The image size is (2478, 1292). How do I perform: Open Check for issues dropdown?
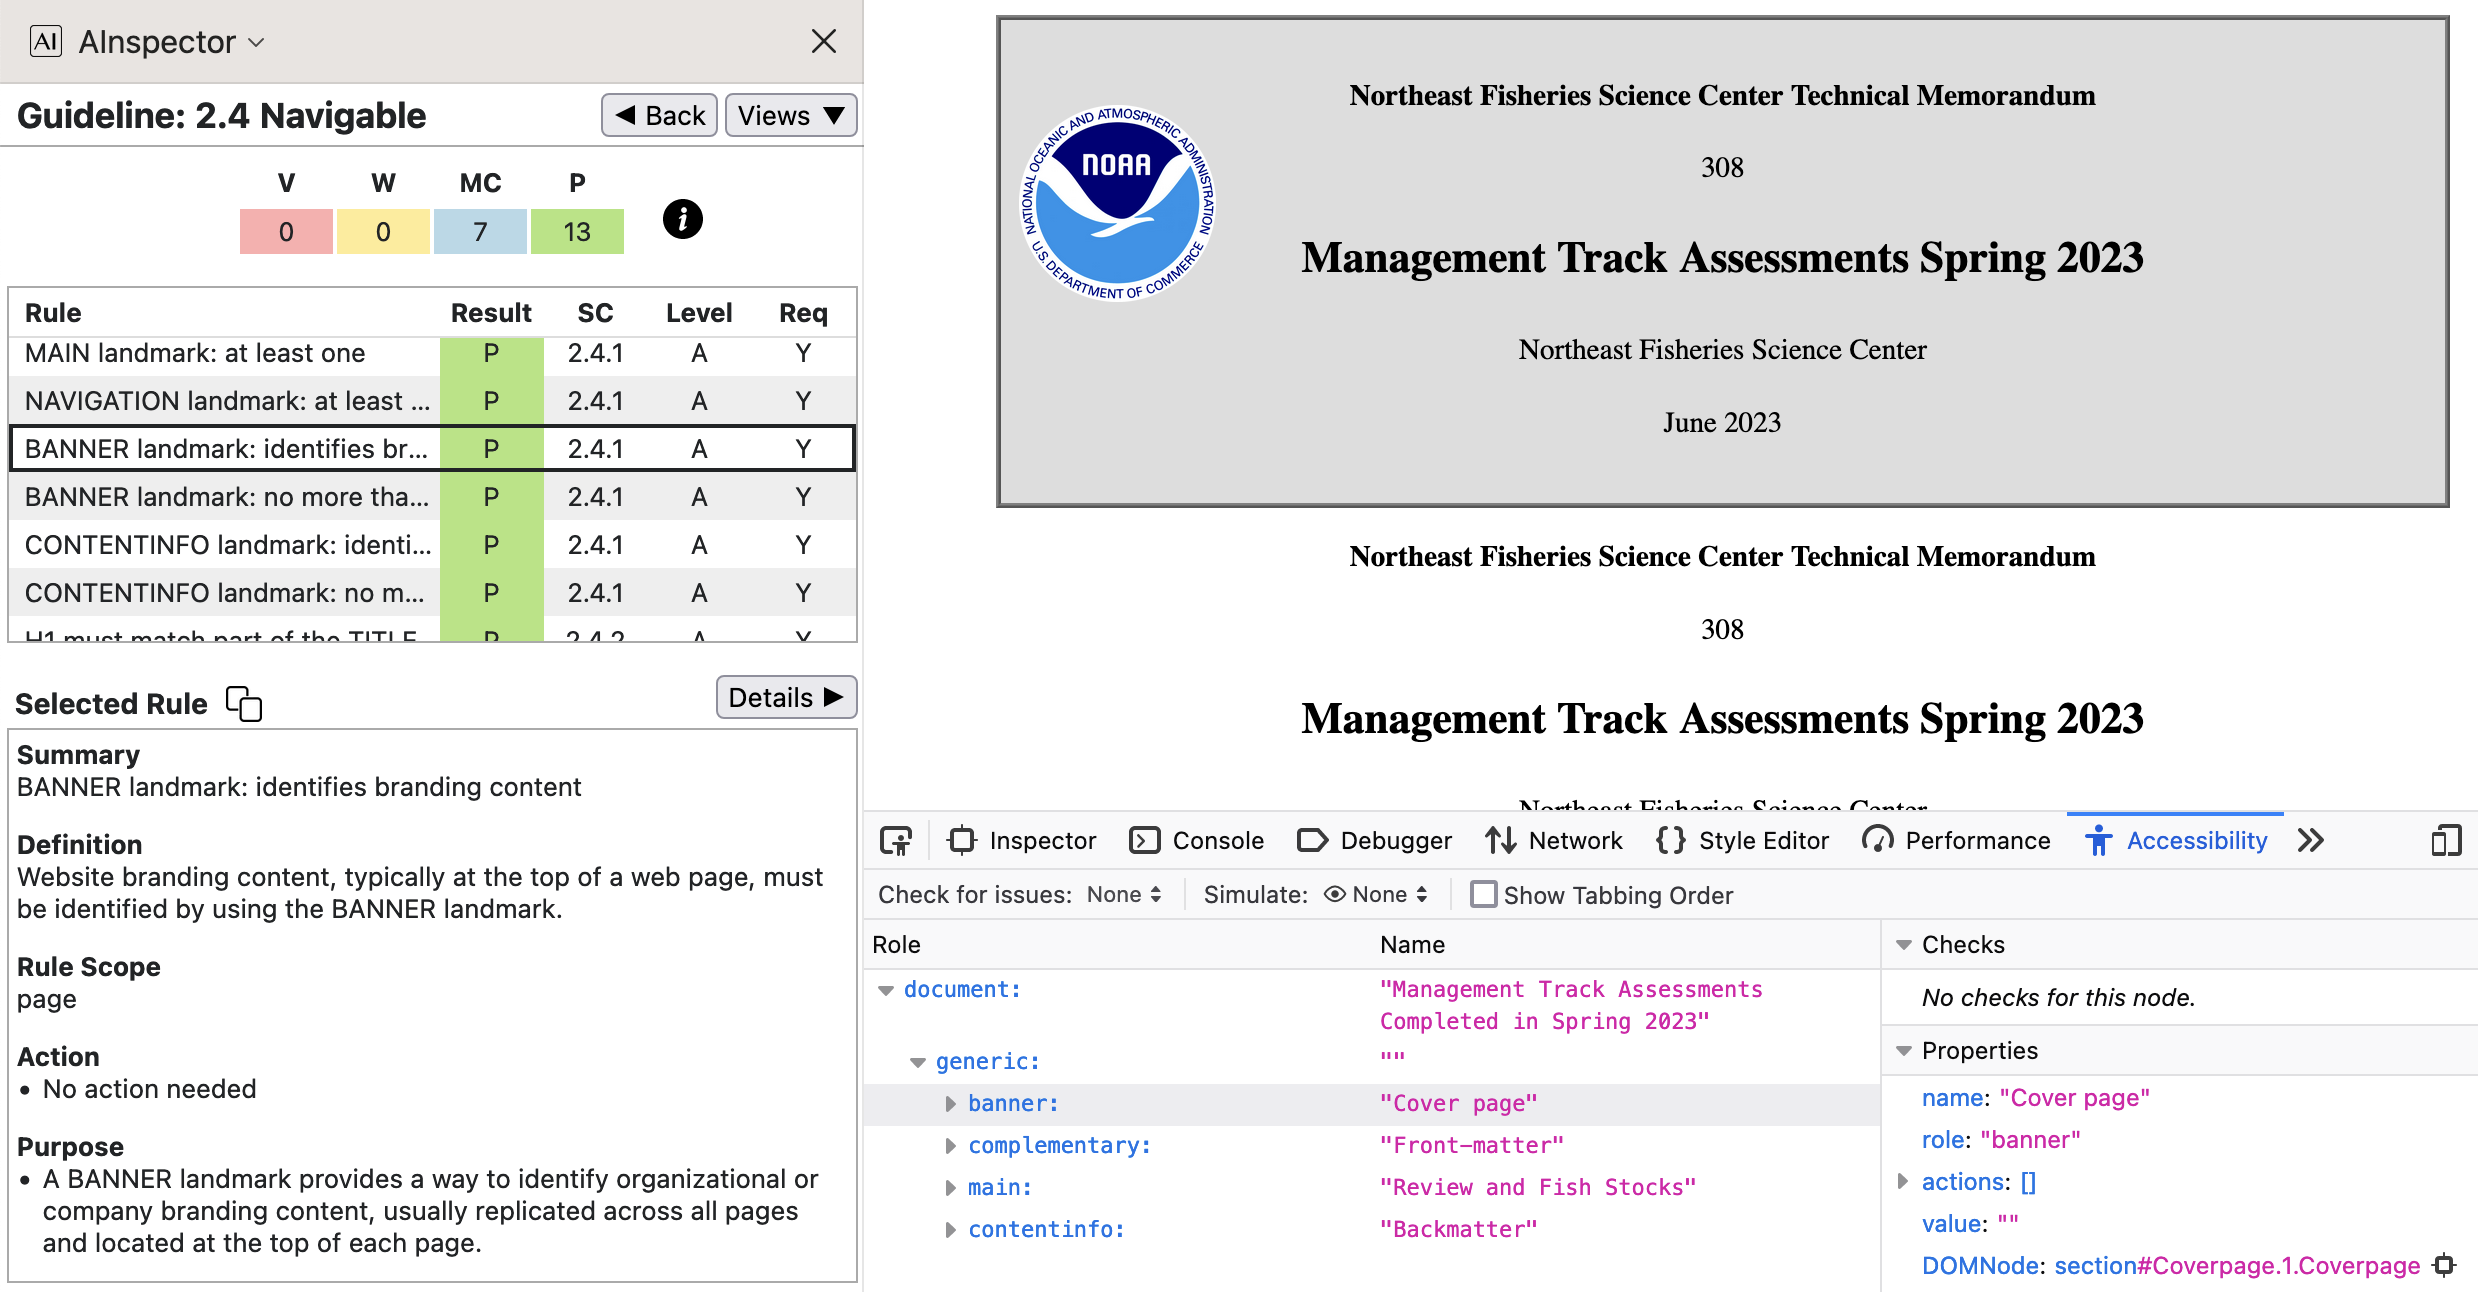pyautogui.click(x=1124, y=895)
